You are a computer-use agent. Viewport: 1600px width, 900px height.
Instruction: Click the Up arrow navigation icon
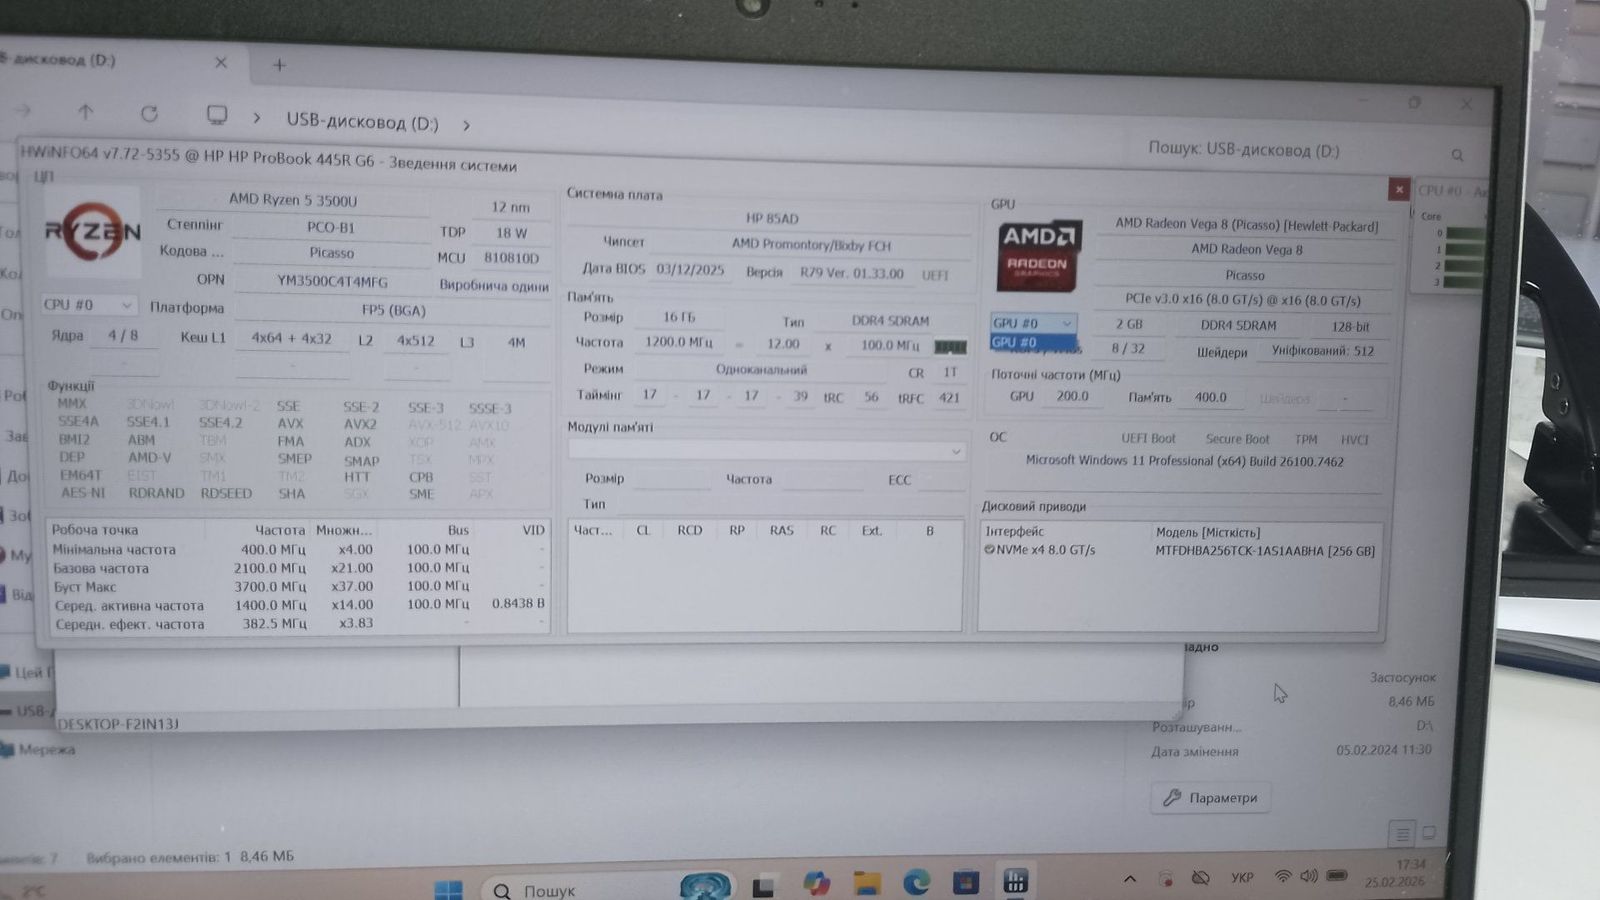point(85,112)
